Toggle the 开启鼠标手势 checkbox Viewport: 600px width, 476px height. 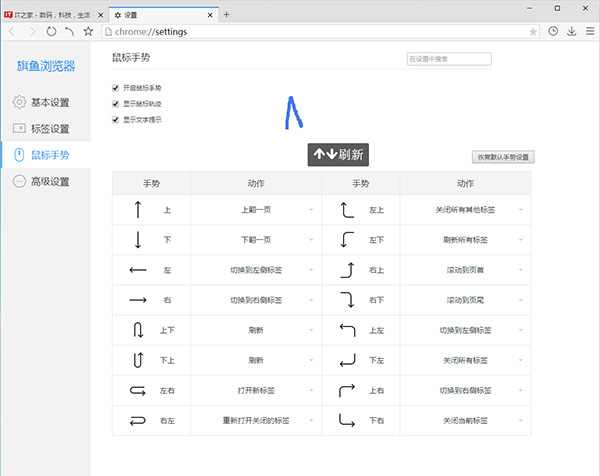tap(116, 88)
